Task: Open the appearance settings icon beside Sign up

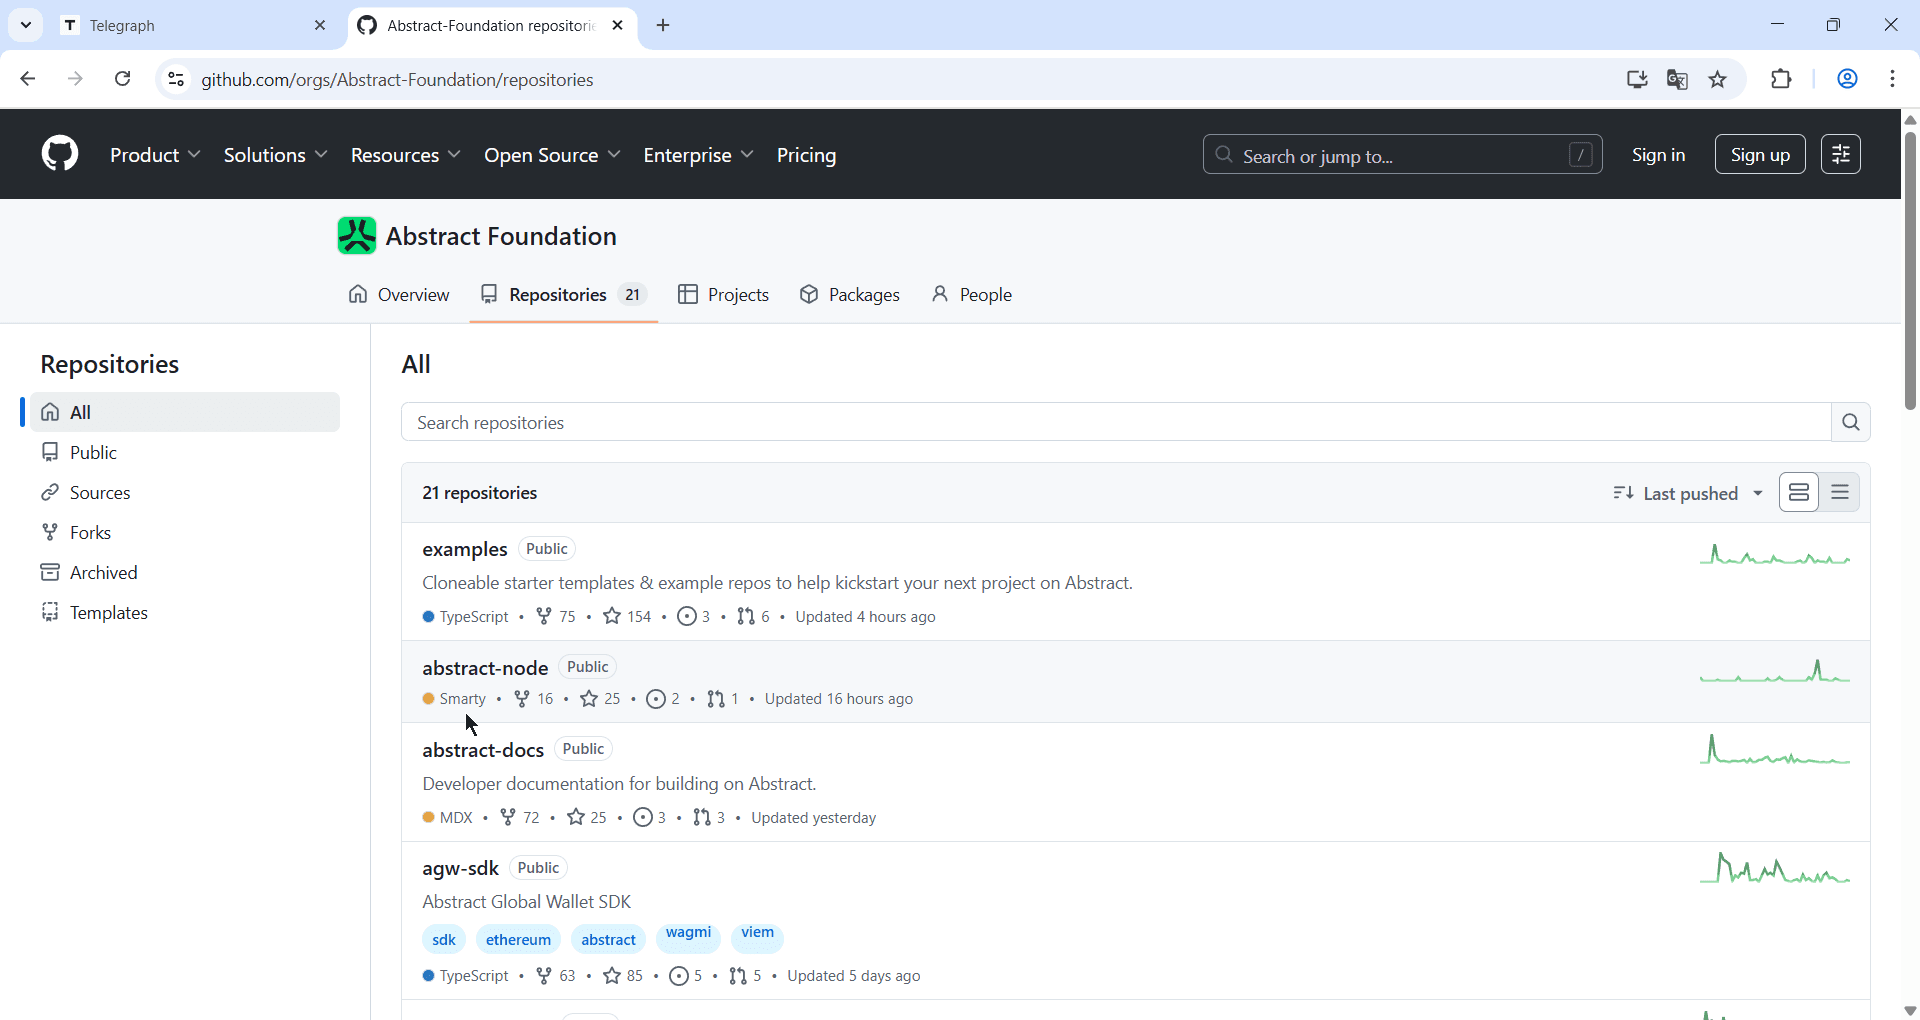Action: pyautogui.click(x=1840, y=154)
